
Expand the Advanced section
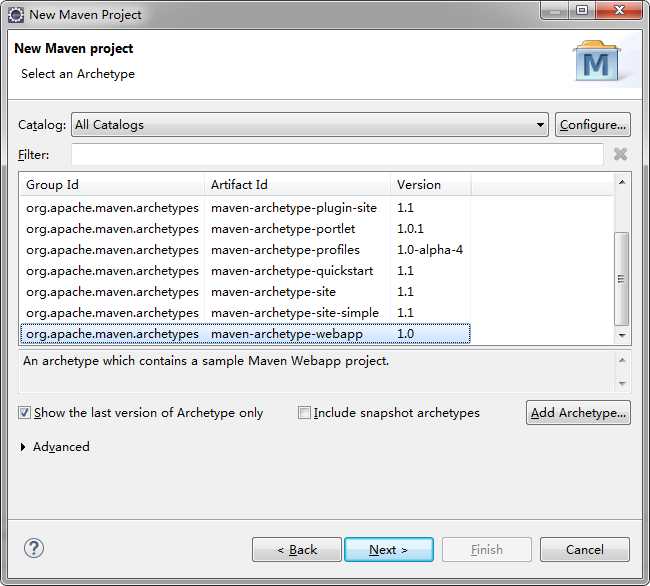coord(24,447)
